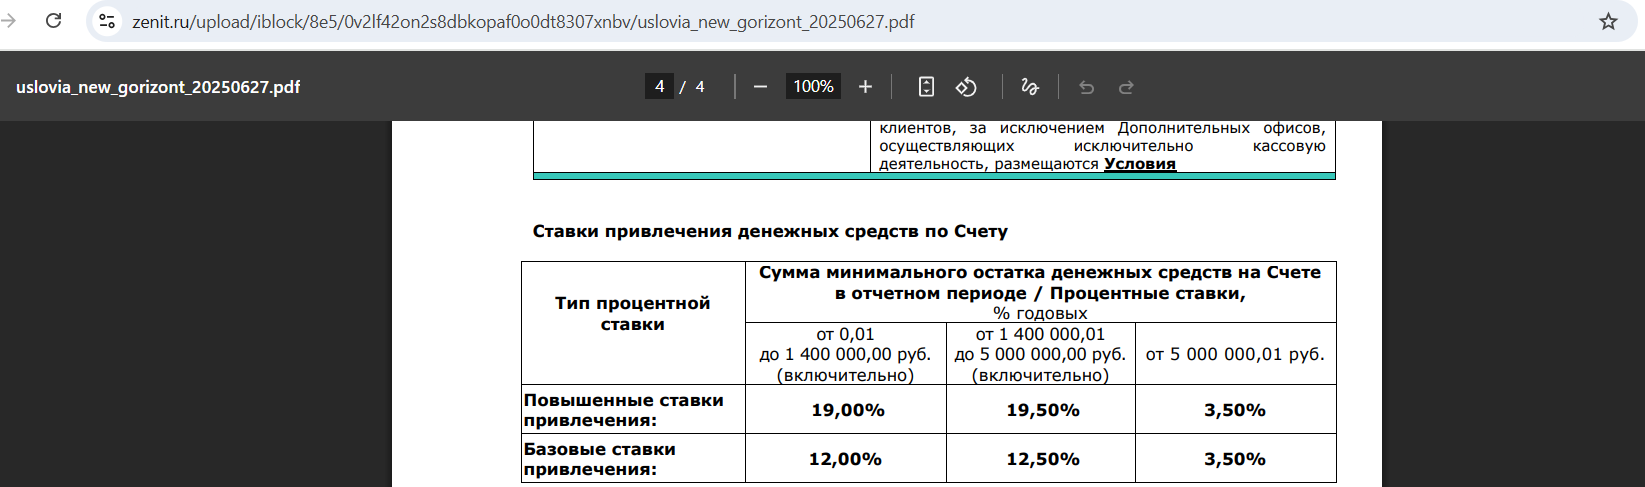Rotate the PDF counterclockwise
The image size is (1645, 487).
pos(966,87)
